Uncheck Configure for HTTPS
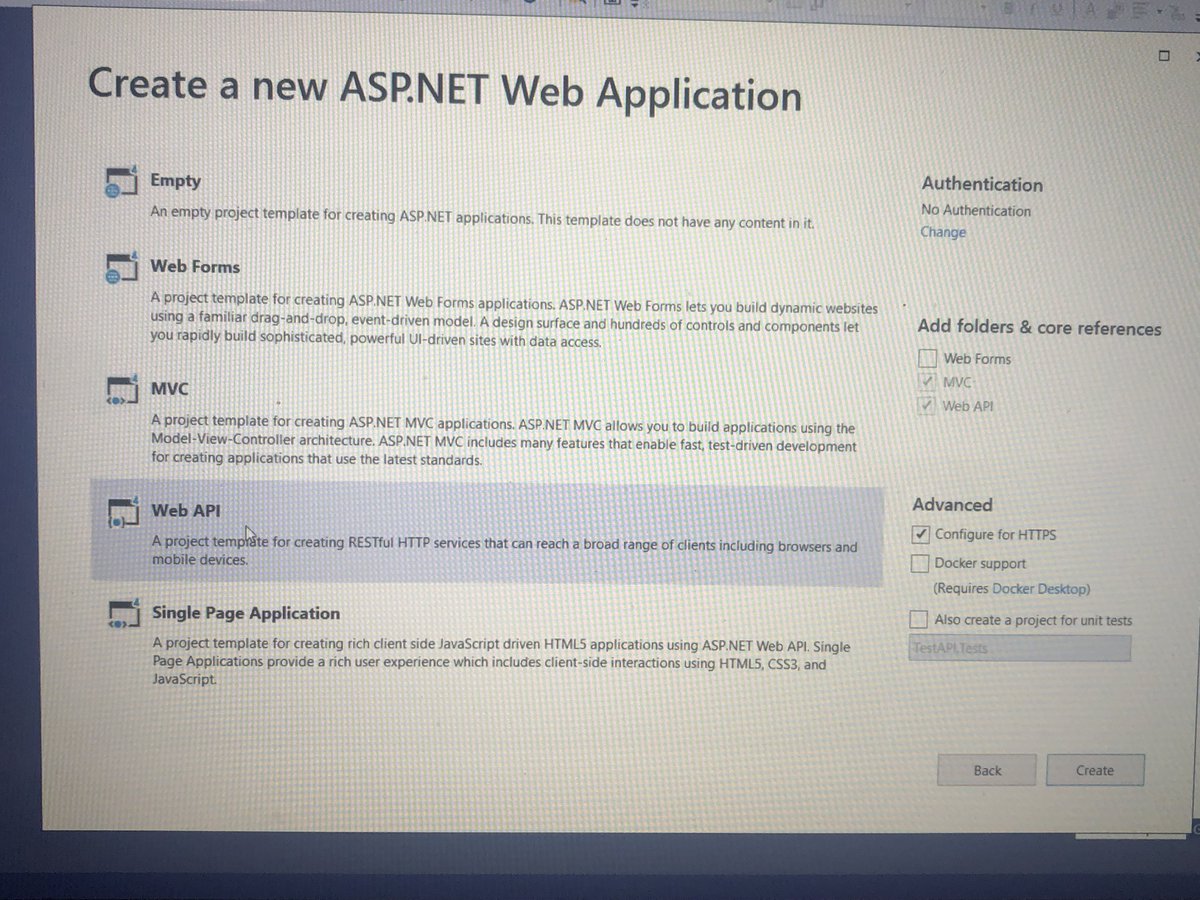The image size is (1200, 900). pyautogui.click(x=921, y=535)
